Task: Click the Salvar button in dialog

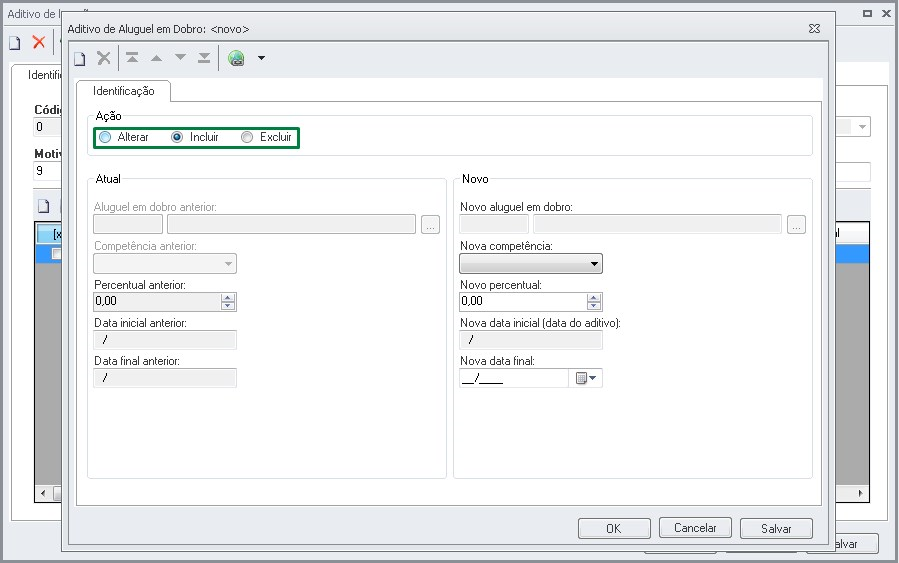Action: click(776, 528)
